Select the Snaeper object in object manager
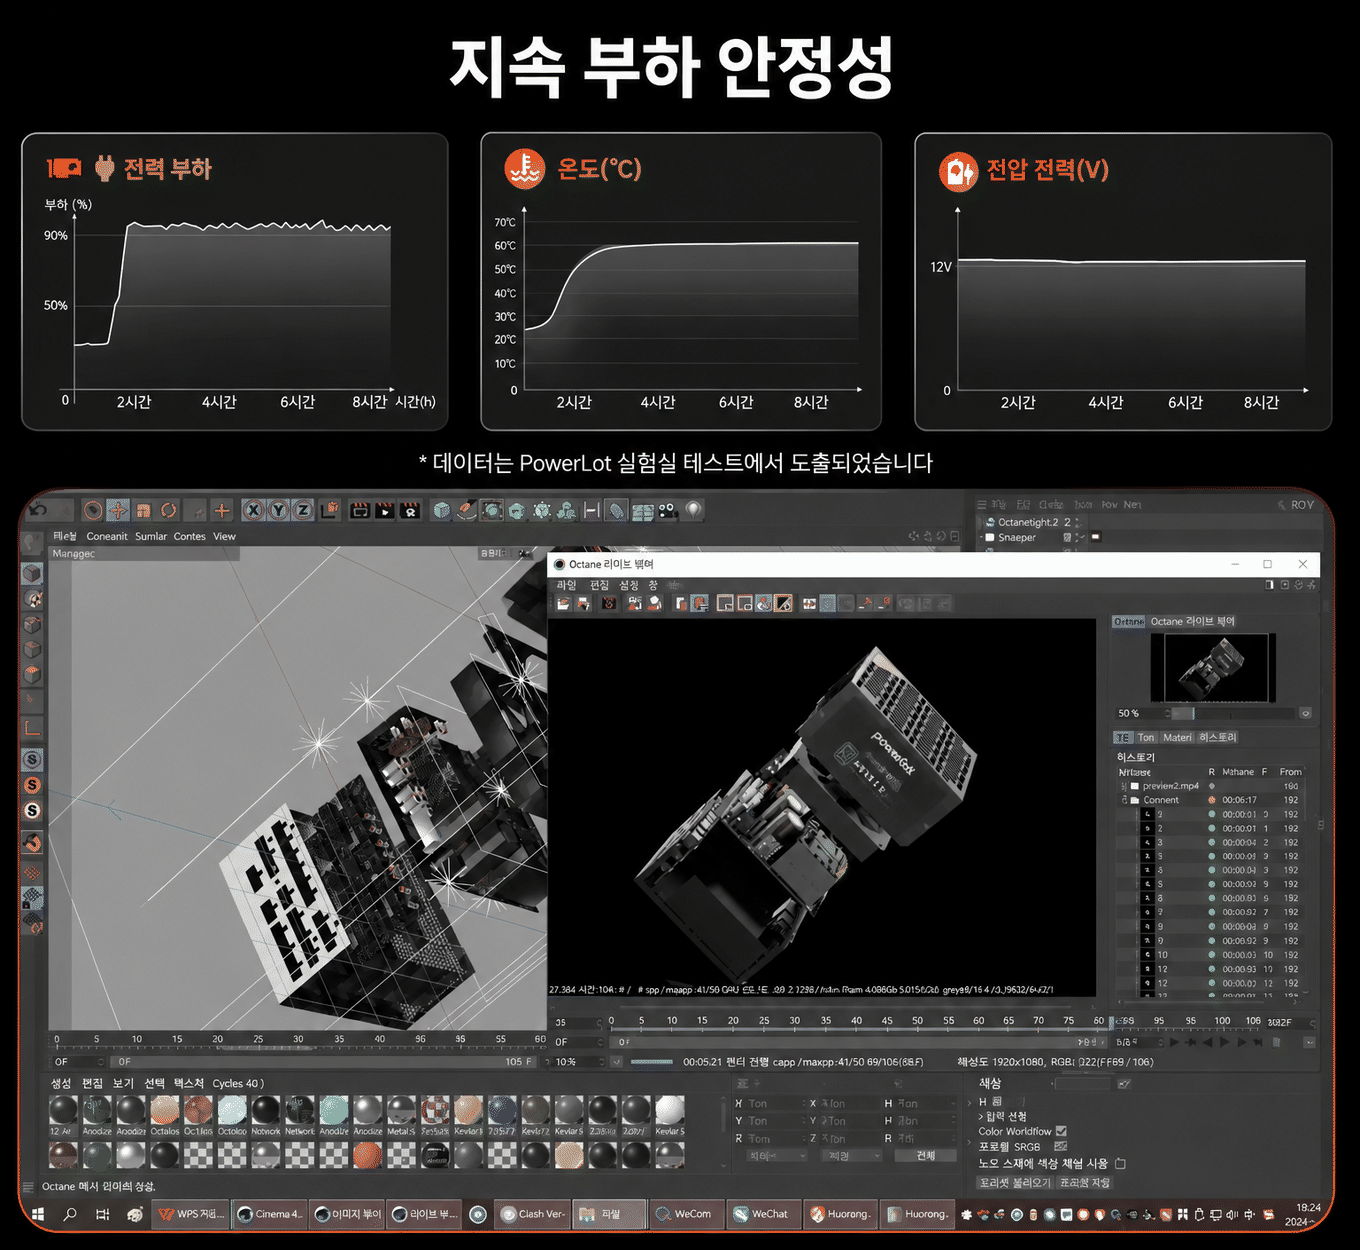Image resolution: width=1360 pixels, height=1250 pixels. point(1017,538)
